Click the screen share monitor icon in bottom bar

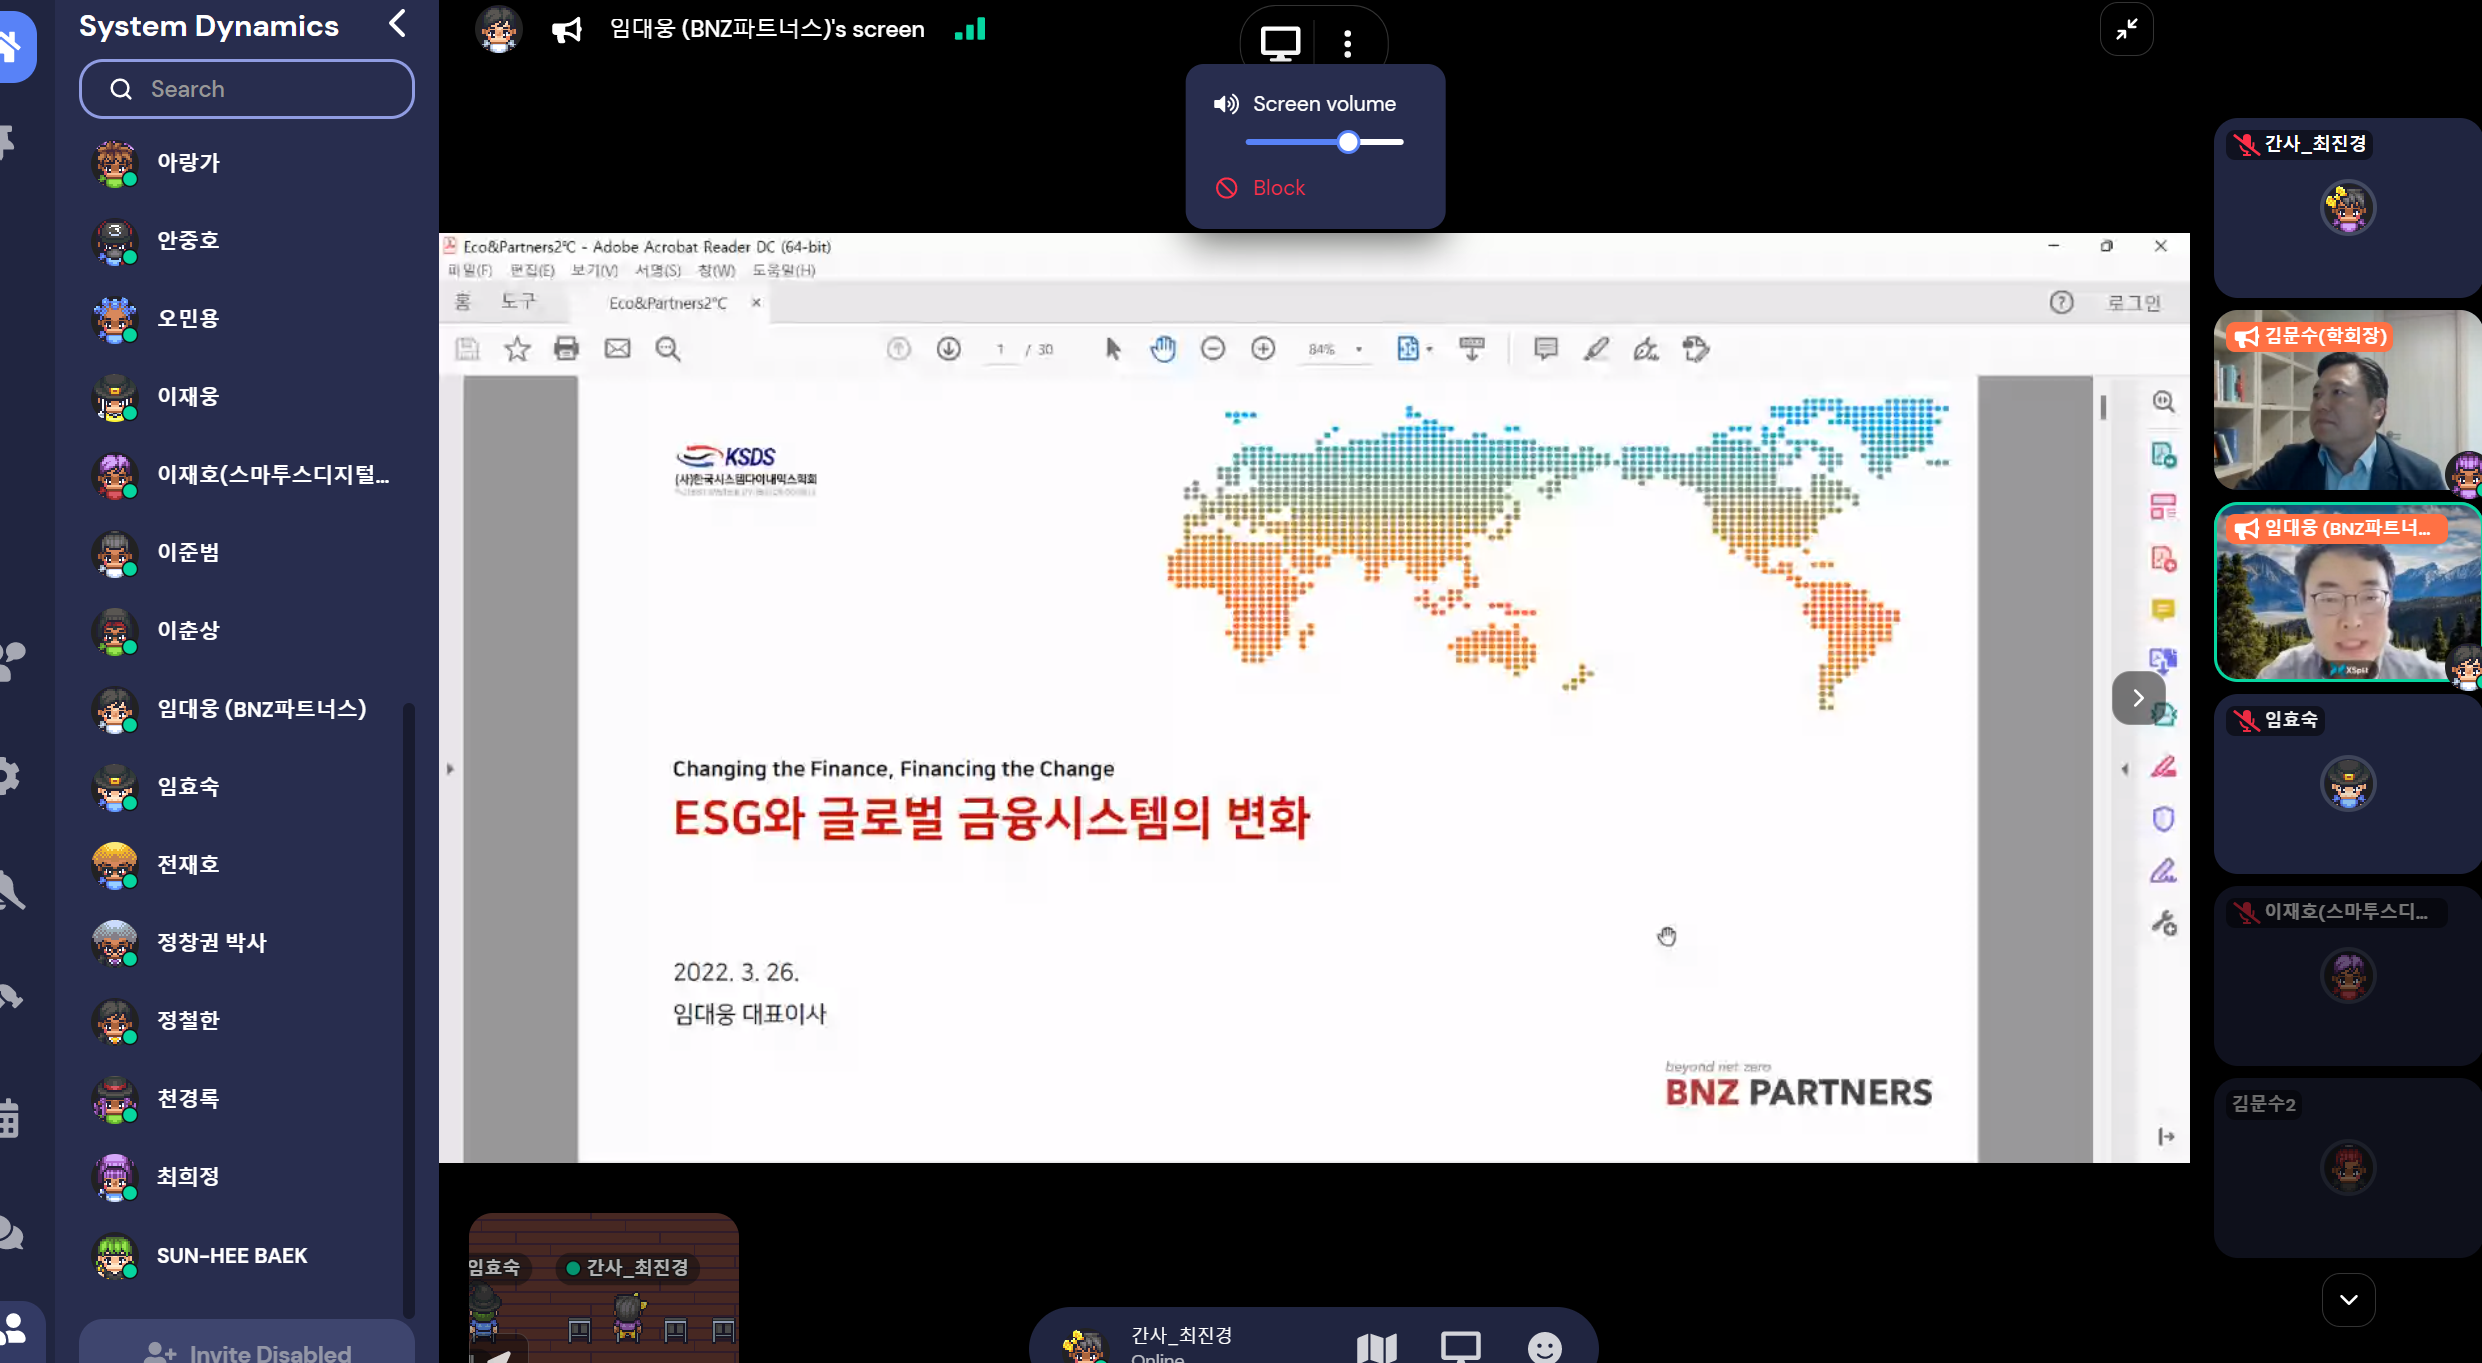click(1460, 1347)
